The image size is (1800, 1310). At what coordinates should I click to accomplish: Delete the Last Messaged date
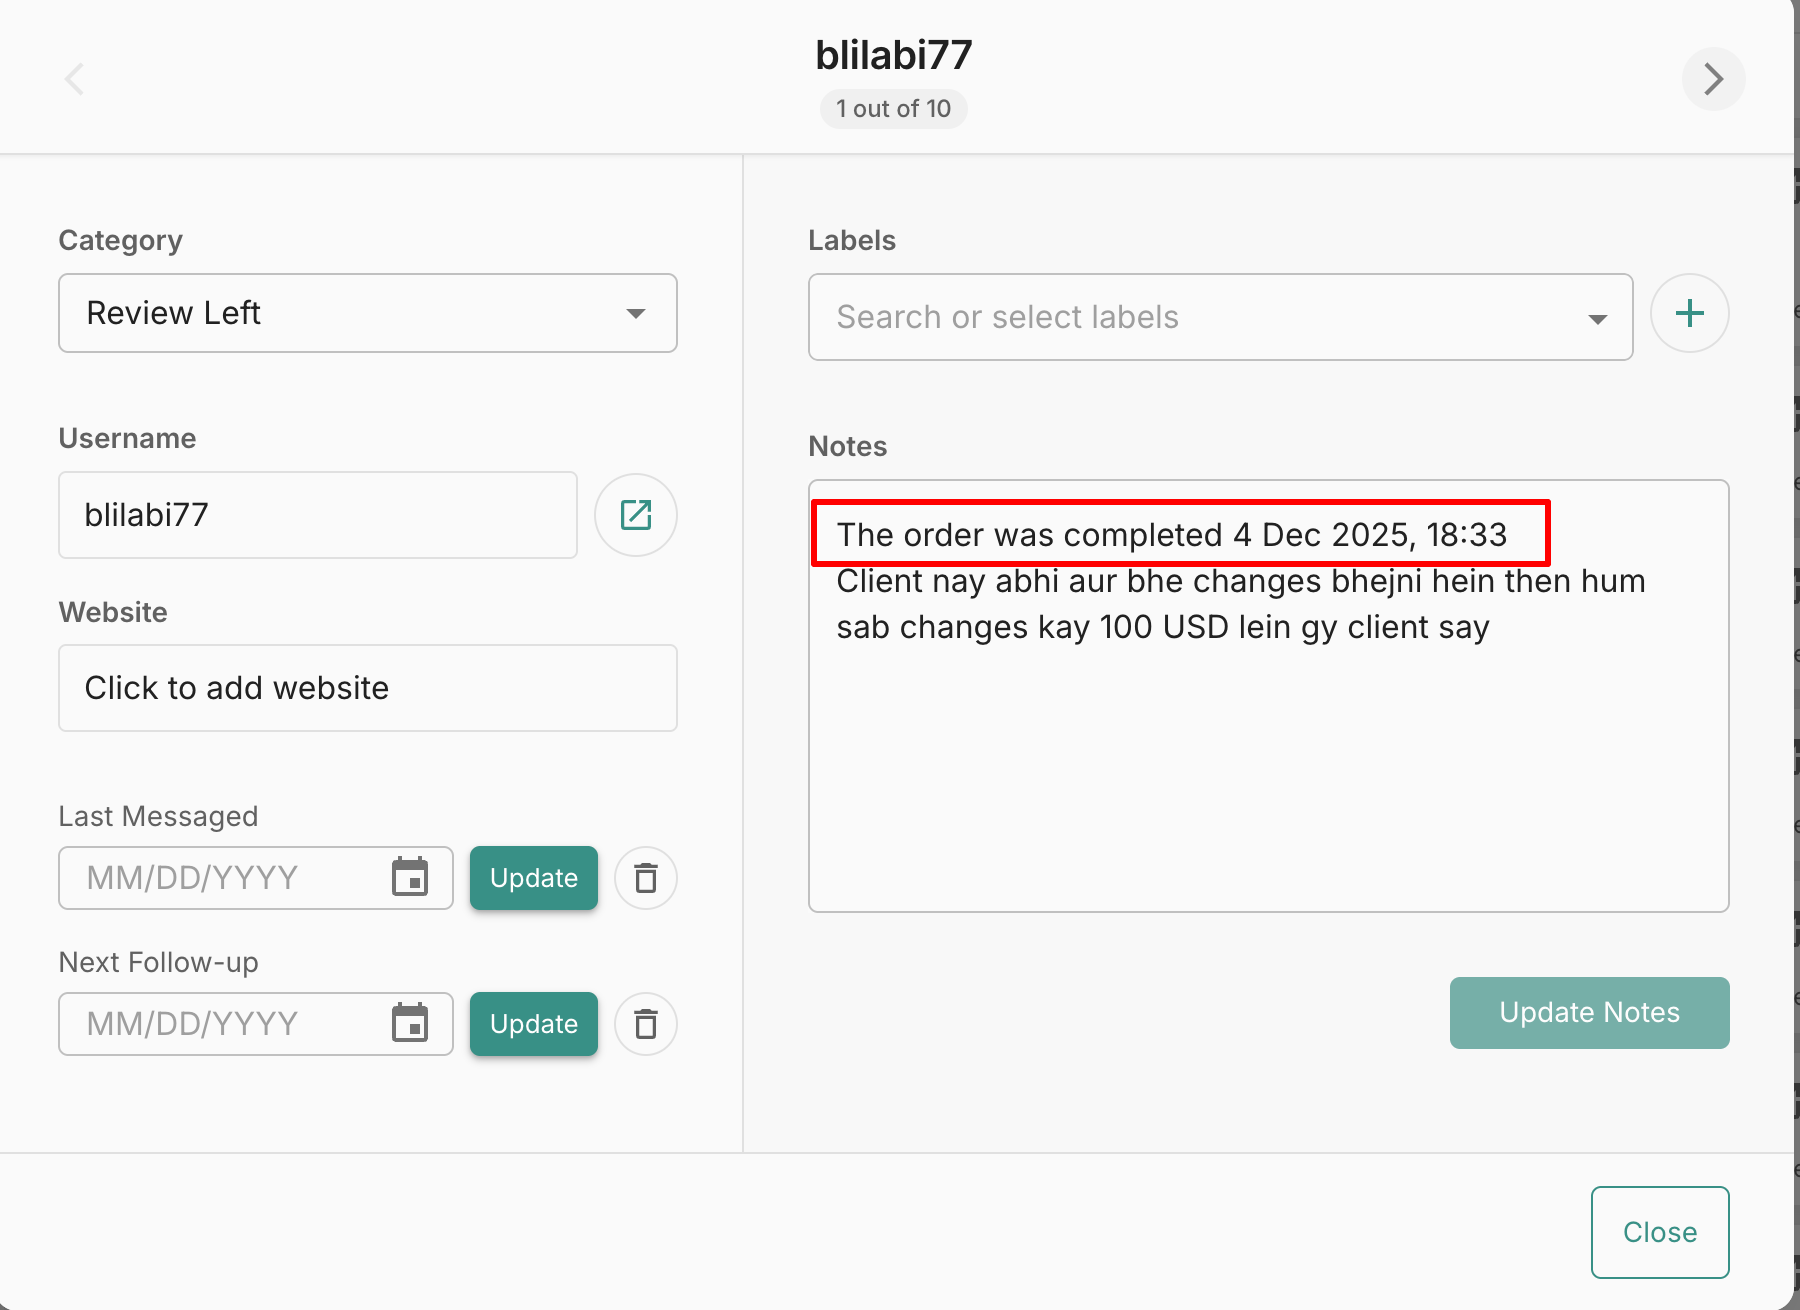646,878
